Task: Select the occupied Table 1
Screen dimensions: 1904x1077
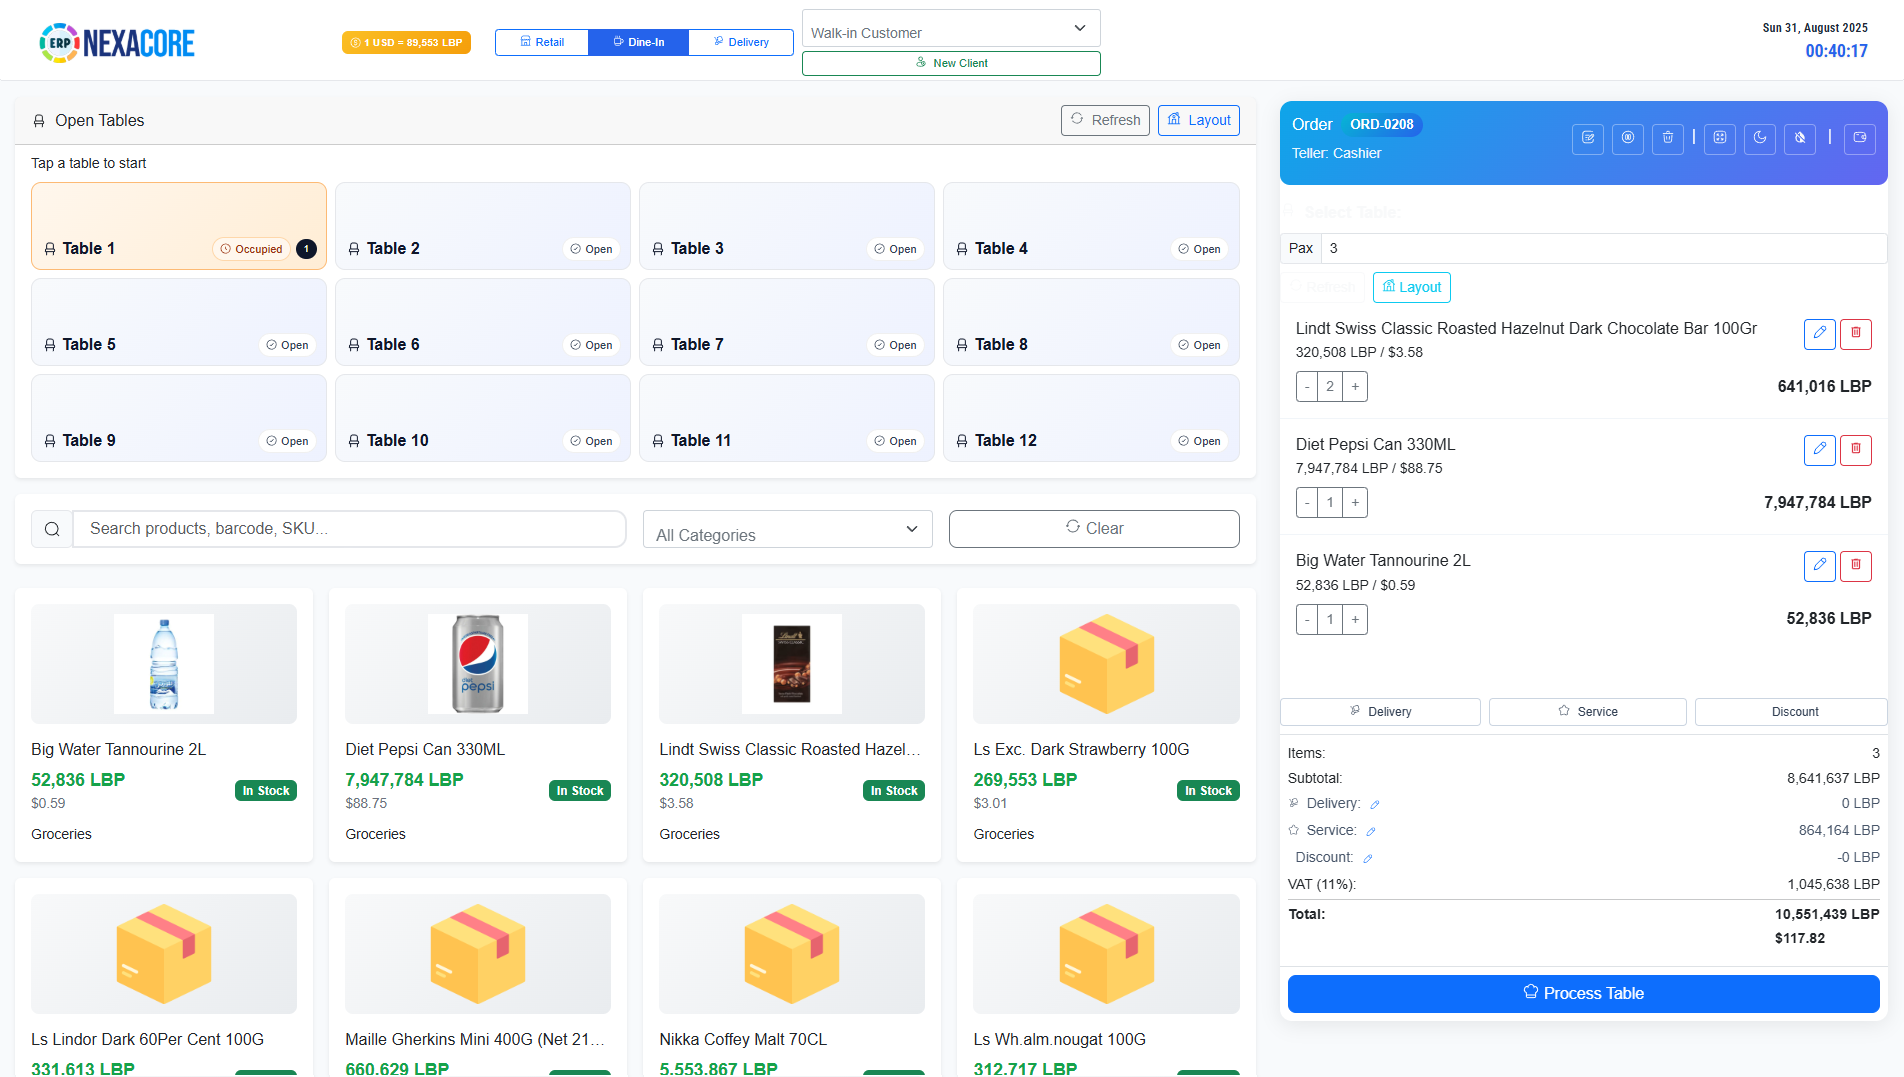Action: coord(178,226)
